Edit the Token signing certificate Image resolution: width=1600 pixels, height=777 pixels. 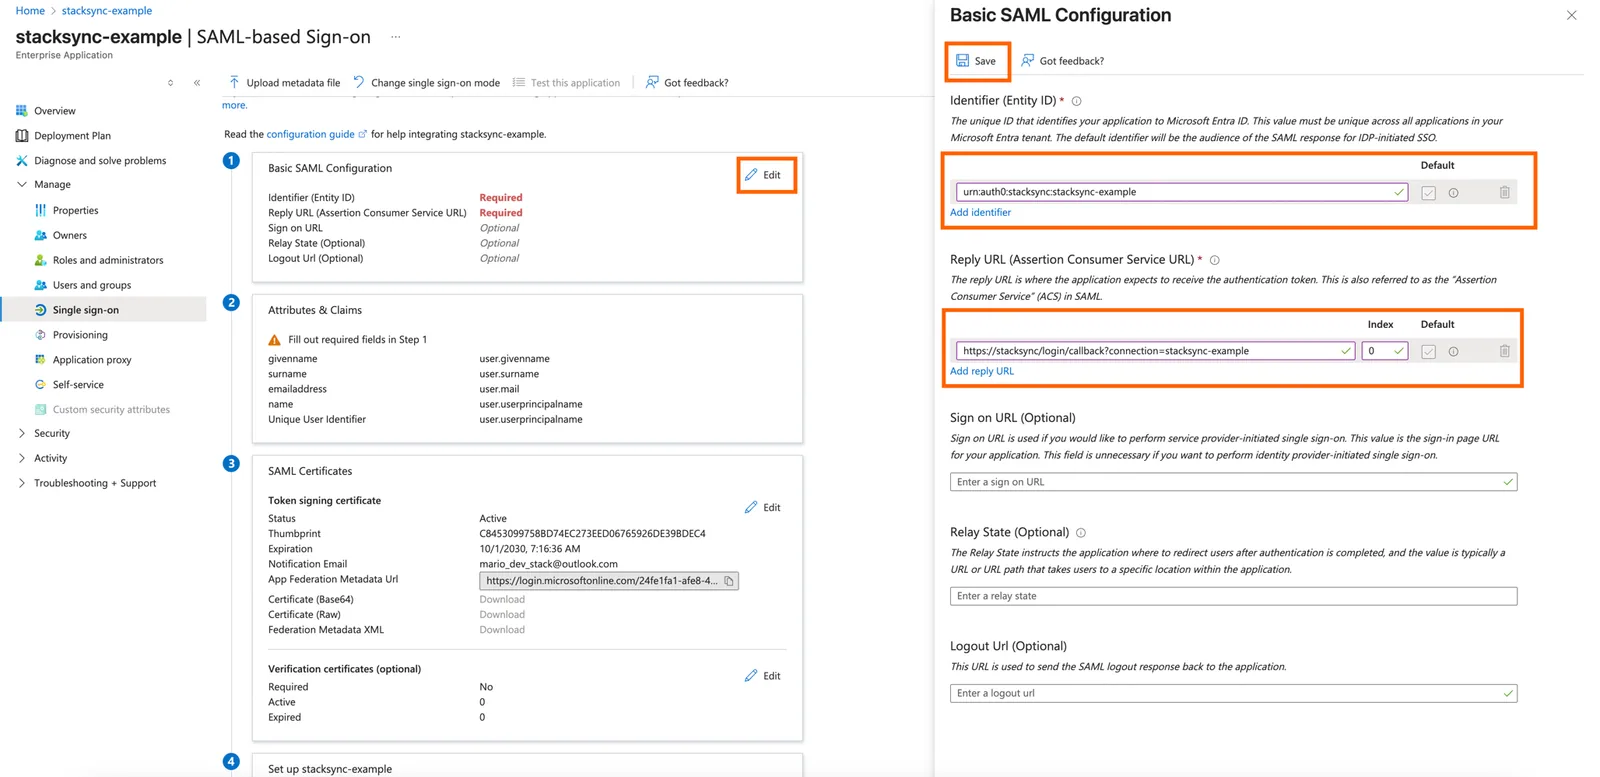[763, 508]
